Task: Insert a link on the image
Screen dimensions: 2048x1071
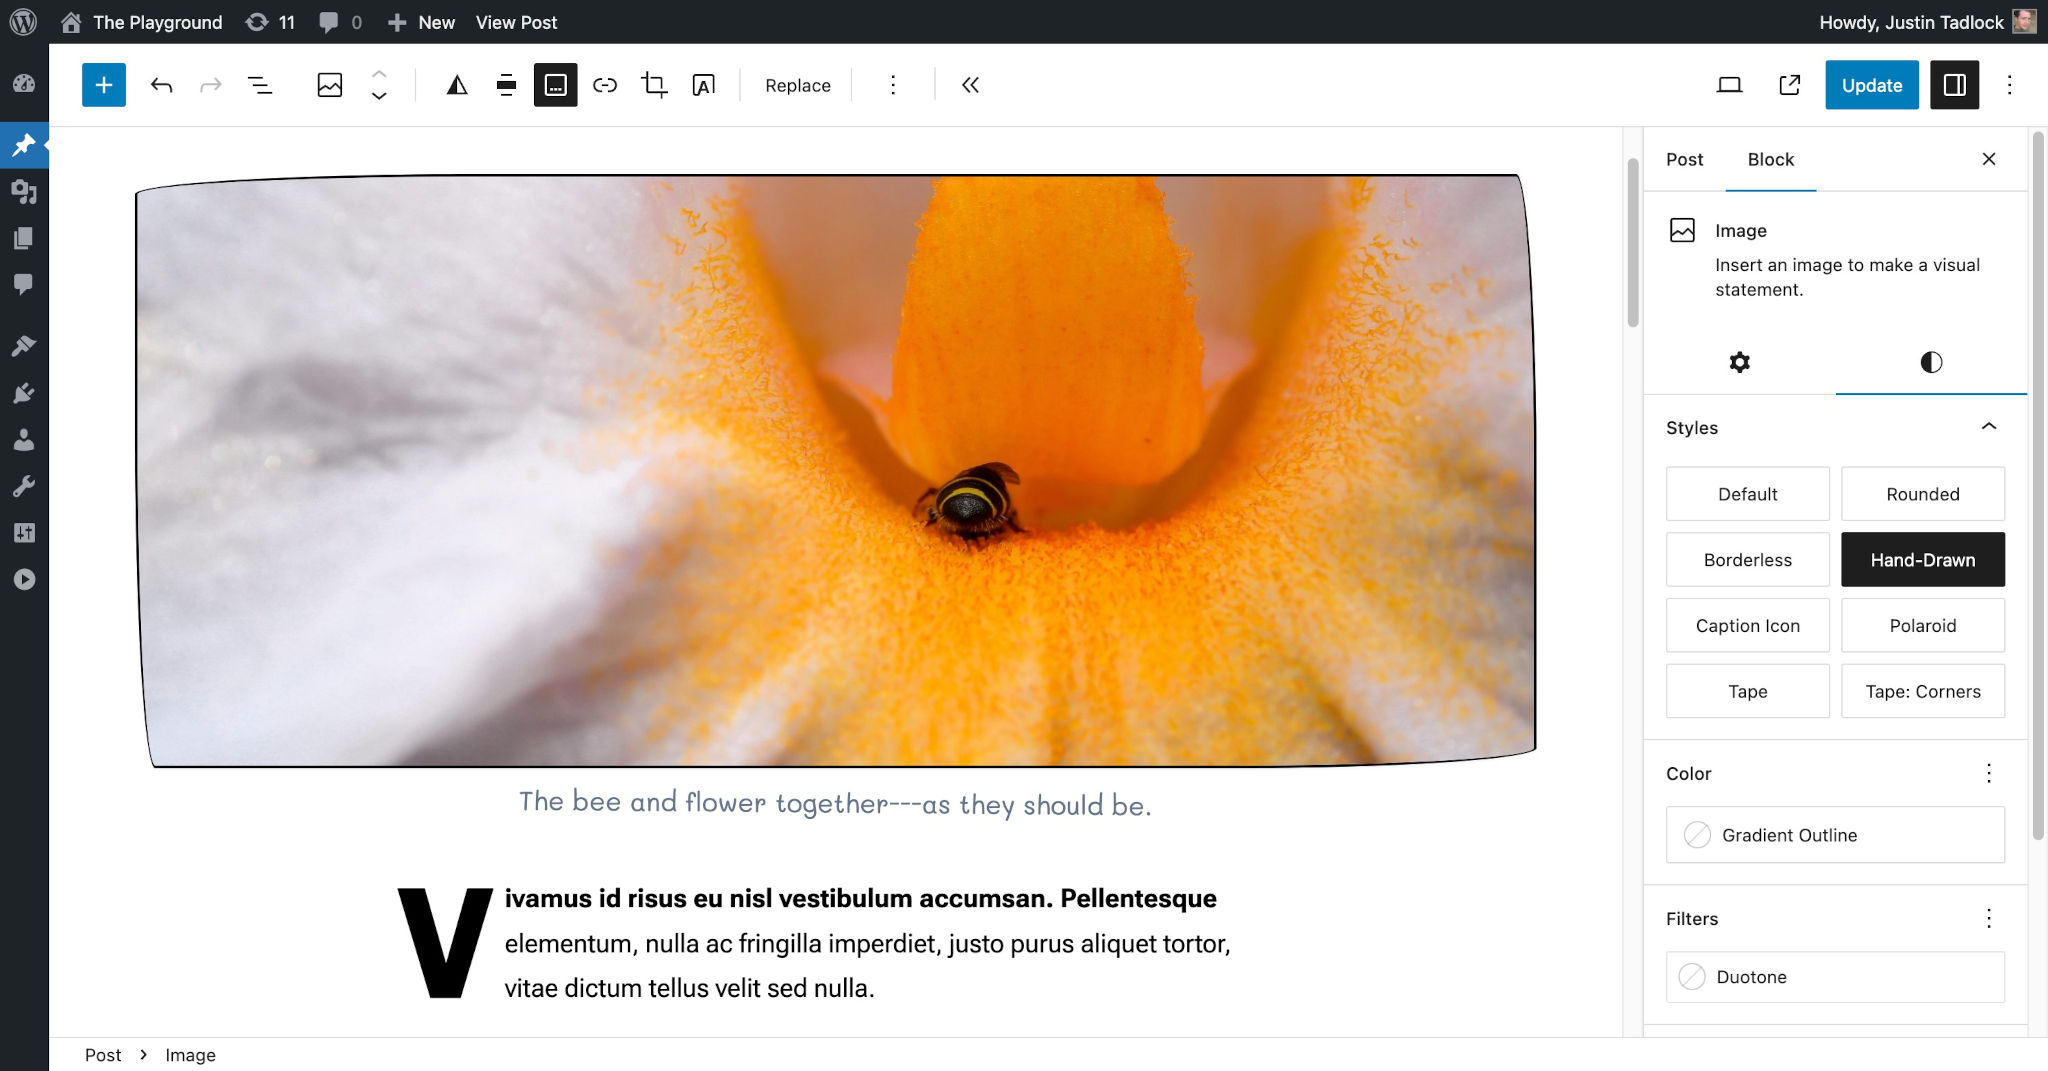Action: tap(605, 85)
